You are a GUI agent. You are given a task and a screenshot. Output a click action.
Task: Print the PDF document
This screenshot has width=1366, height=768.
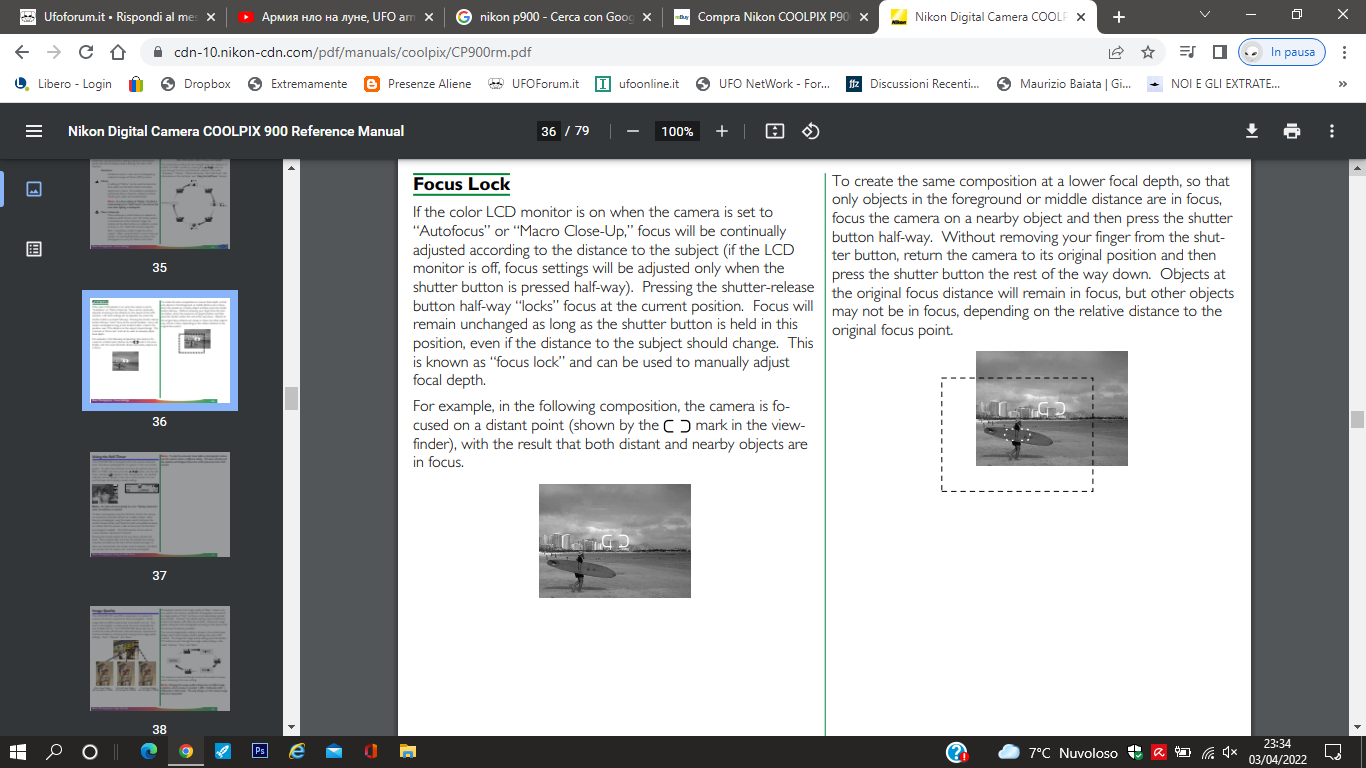[x=1292, y=131]
